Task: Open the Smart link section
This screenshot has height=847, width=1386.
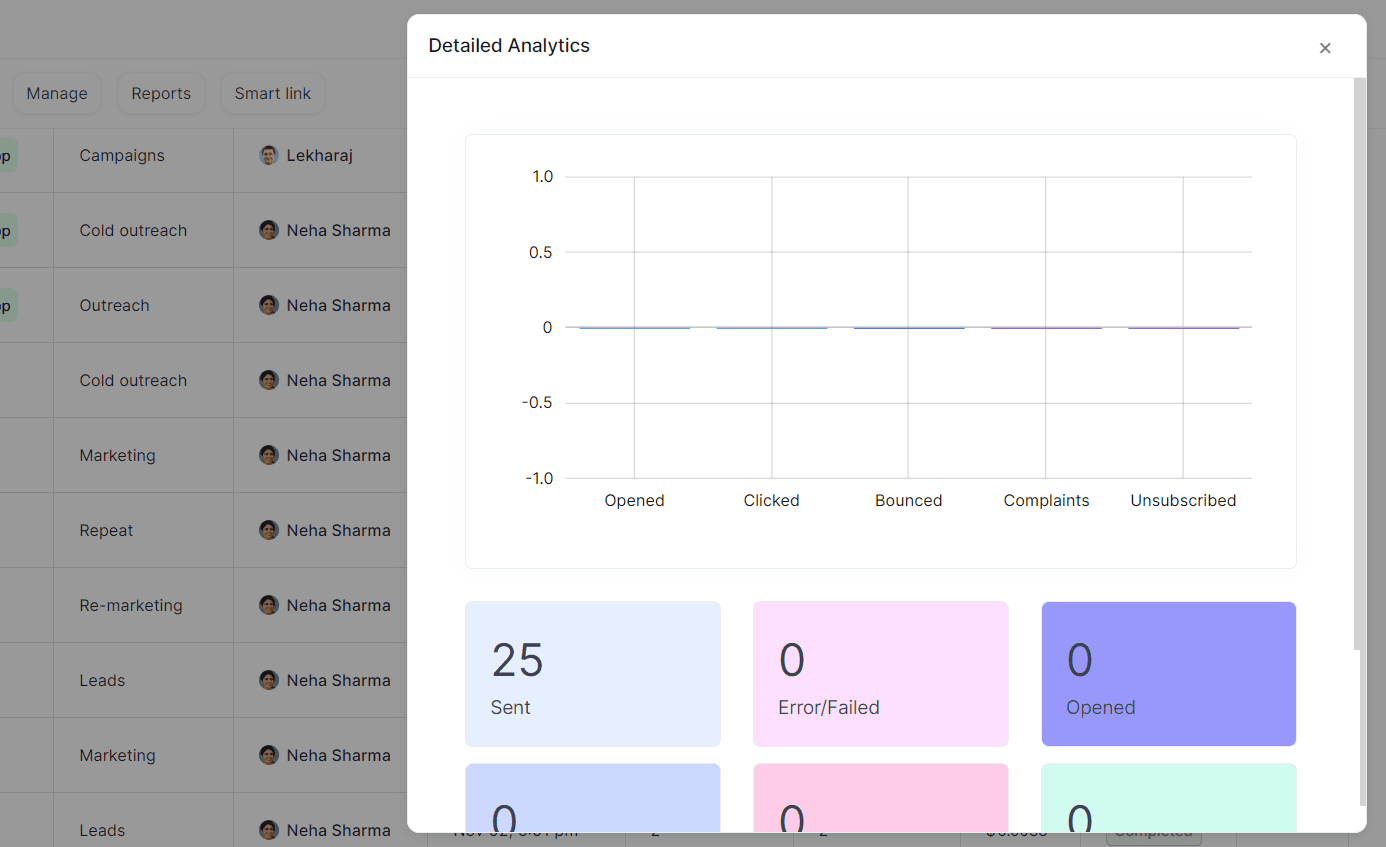Action: click(272, 93)
